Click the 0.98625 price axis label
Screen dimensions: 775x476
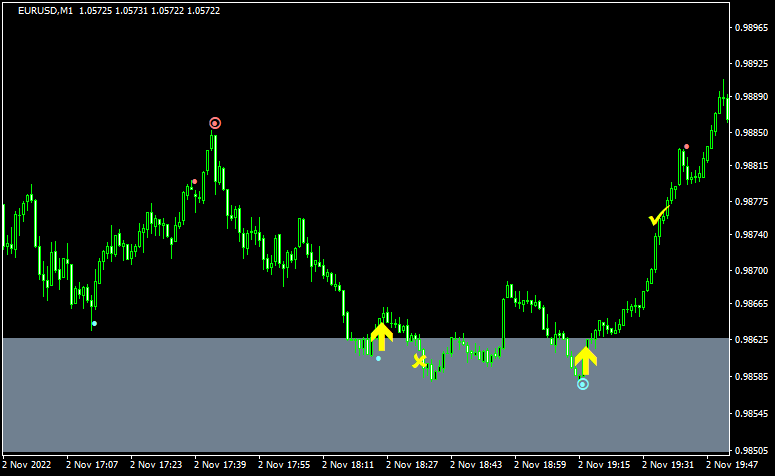[x=750, y=340]
